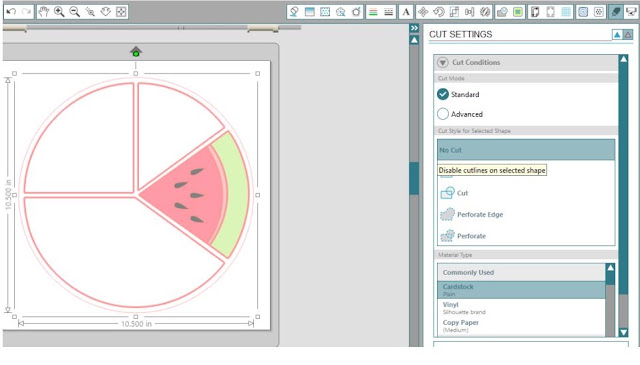Screen dimensions: 640x365
Task: Select Vinyl Silhouette brand material
Action: tap(521, 308)
